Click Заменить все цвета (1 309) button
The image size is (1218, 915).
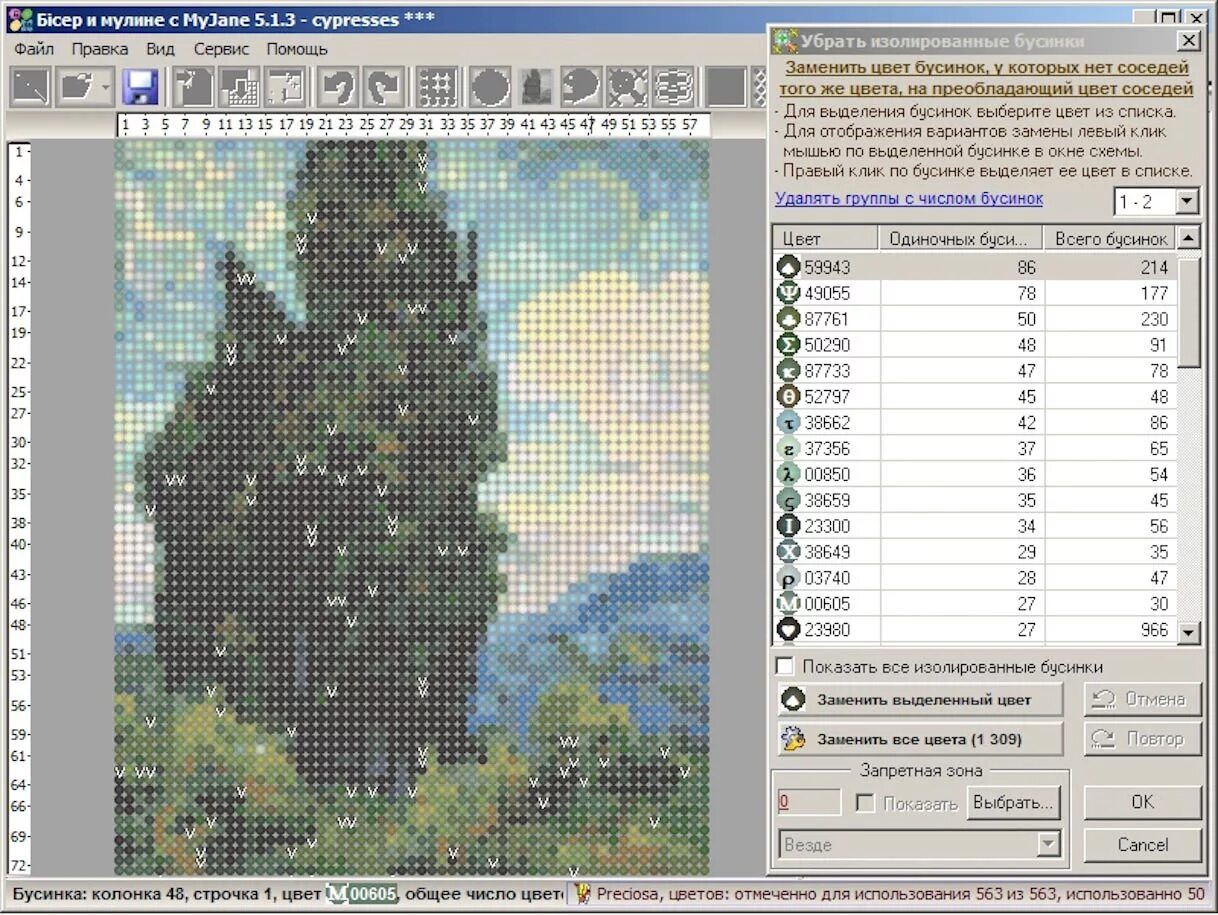coord(920,740)
